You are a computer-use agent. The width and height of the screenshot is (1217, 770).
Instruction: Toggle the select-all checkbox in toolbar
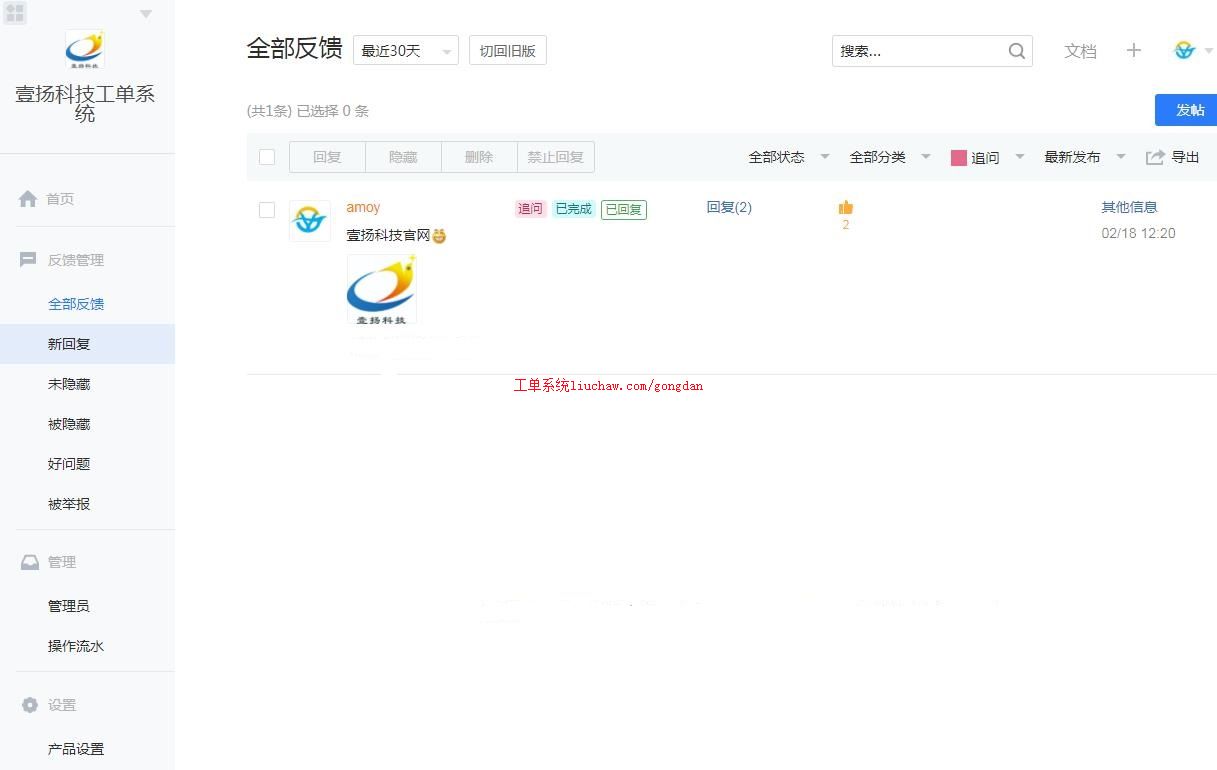pos(267,157)
